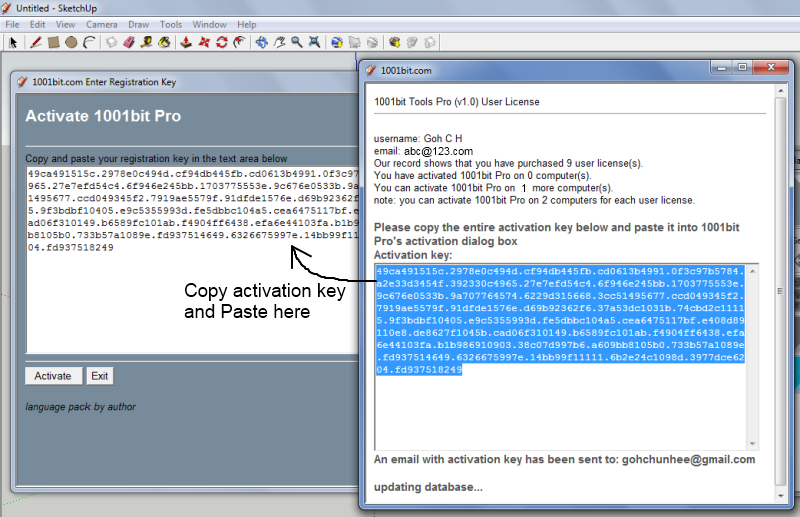This screenshot has width=800, height=517.
Task: Select the Paint Bucket tool
Action: 164,42
